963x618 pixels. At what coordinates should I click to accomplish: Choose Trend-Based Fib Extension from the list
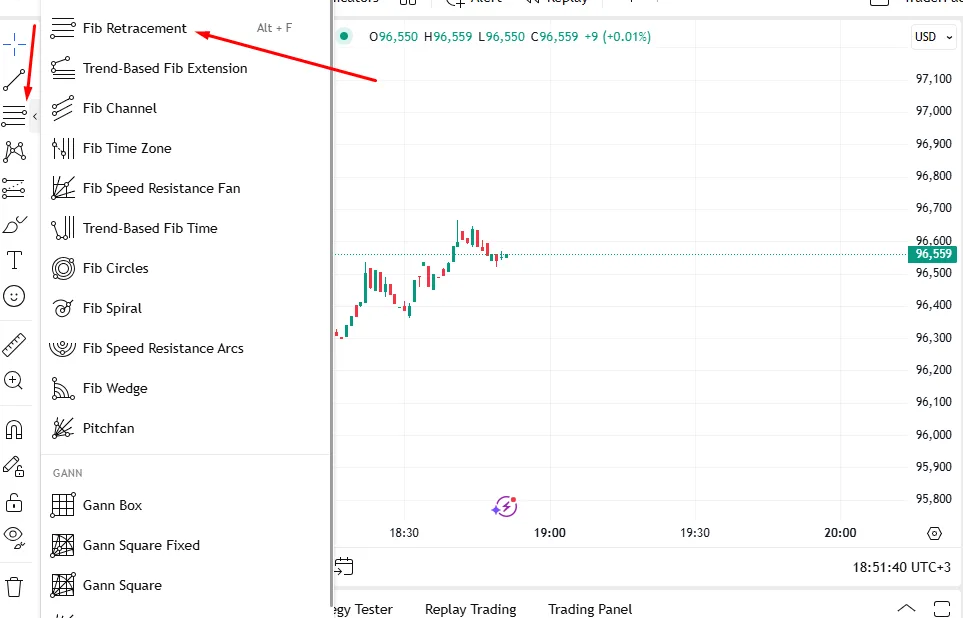pos(165,68)
